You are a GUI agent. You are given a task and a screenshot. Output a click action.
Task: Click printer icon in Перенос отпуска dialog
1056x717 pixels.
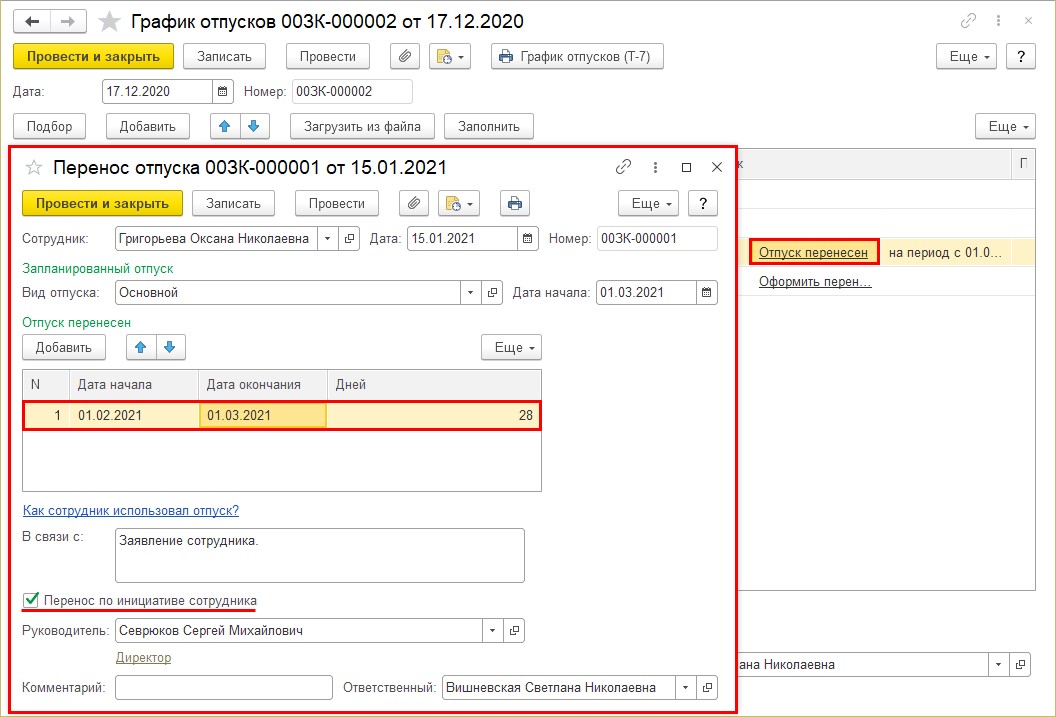(515, 203)
